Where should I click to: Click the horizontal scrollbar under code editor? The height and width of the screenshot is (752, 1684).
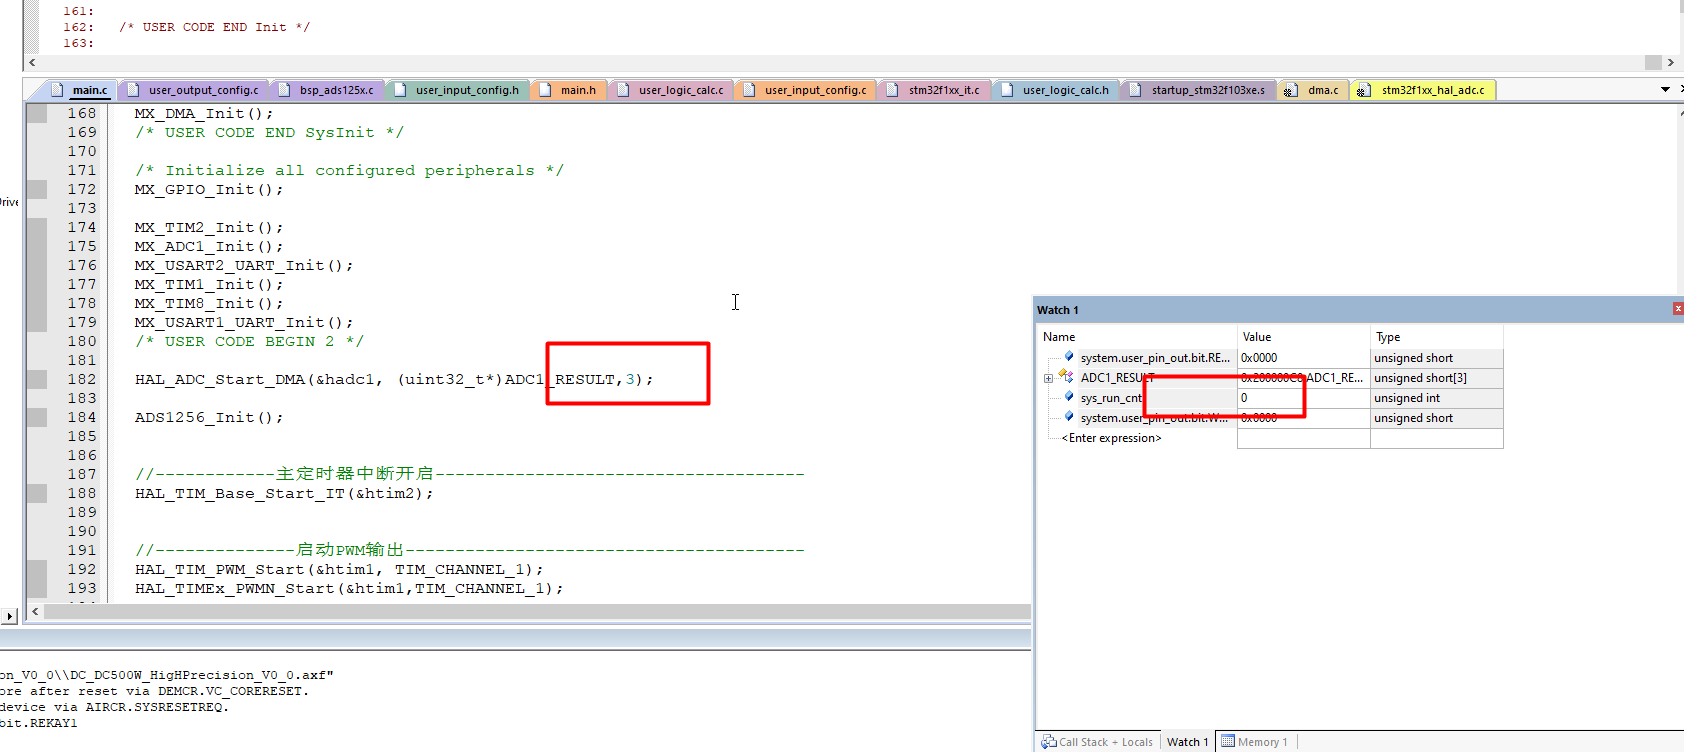(x=536, y=611)
